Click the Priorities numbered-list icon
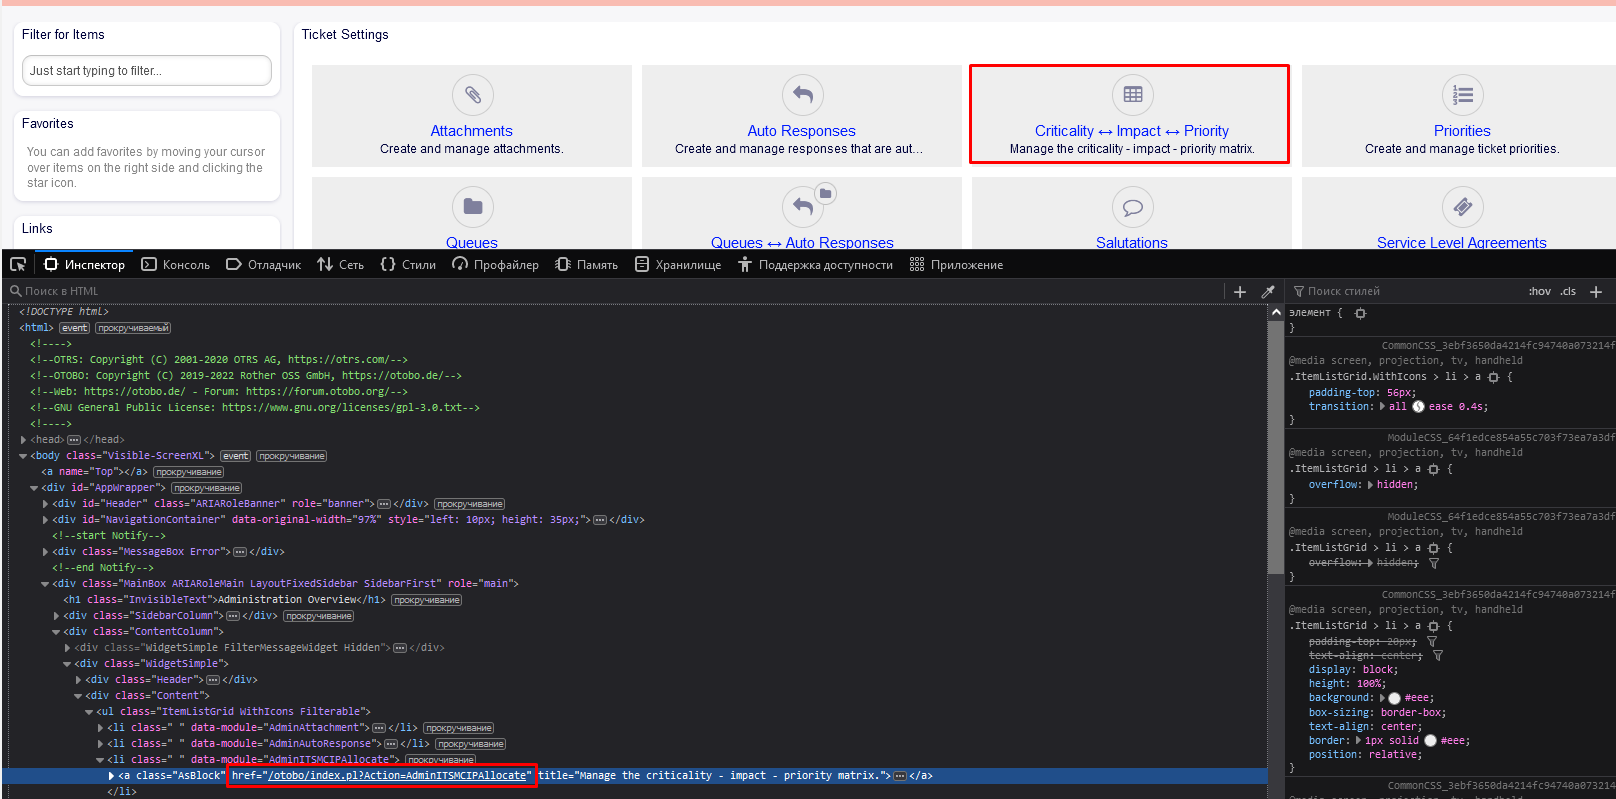 click(1462, 95)
